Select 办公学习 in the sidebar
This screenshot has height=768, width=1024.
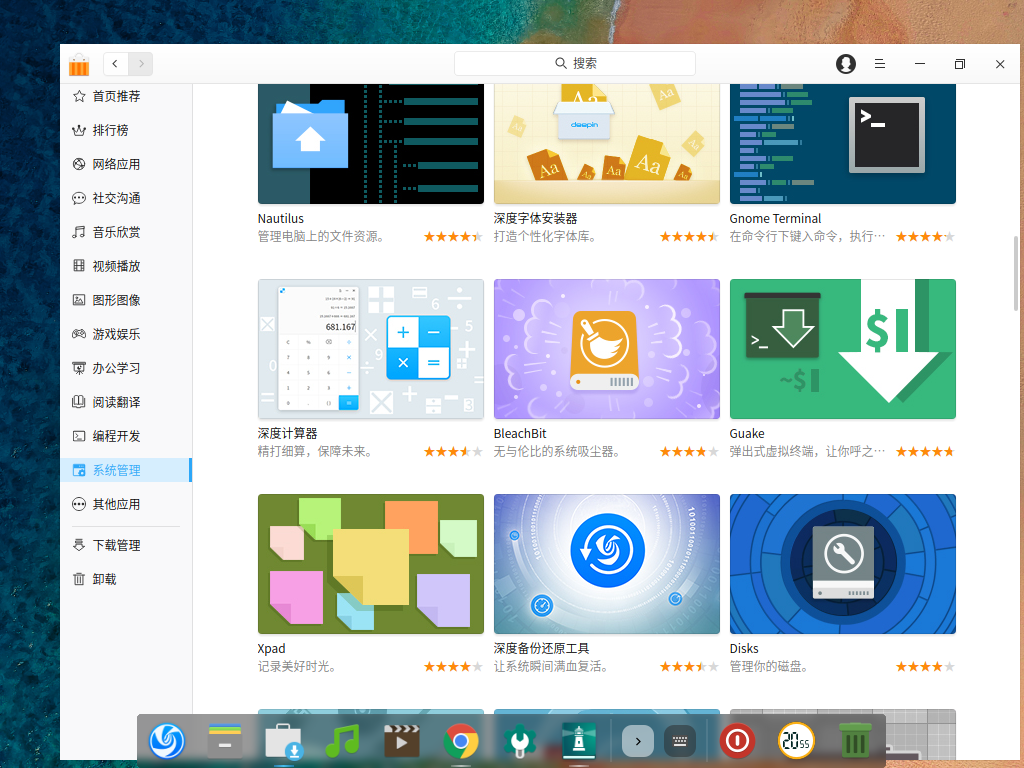click(126, 368)
